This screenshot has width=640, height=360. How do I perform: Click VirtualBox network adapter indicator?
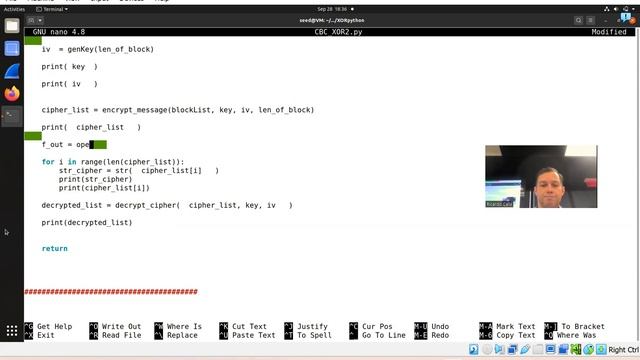pos(512,349)
